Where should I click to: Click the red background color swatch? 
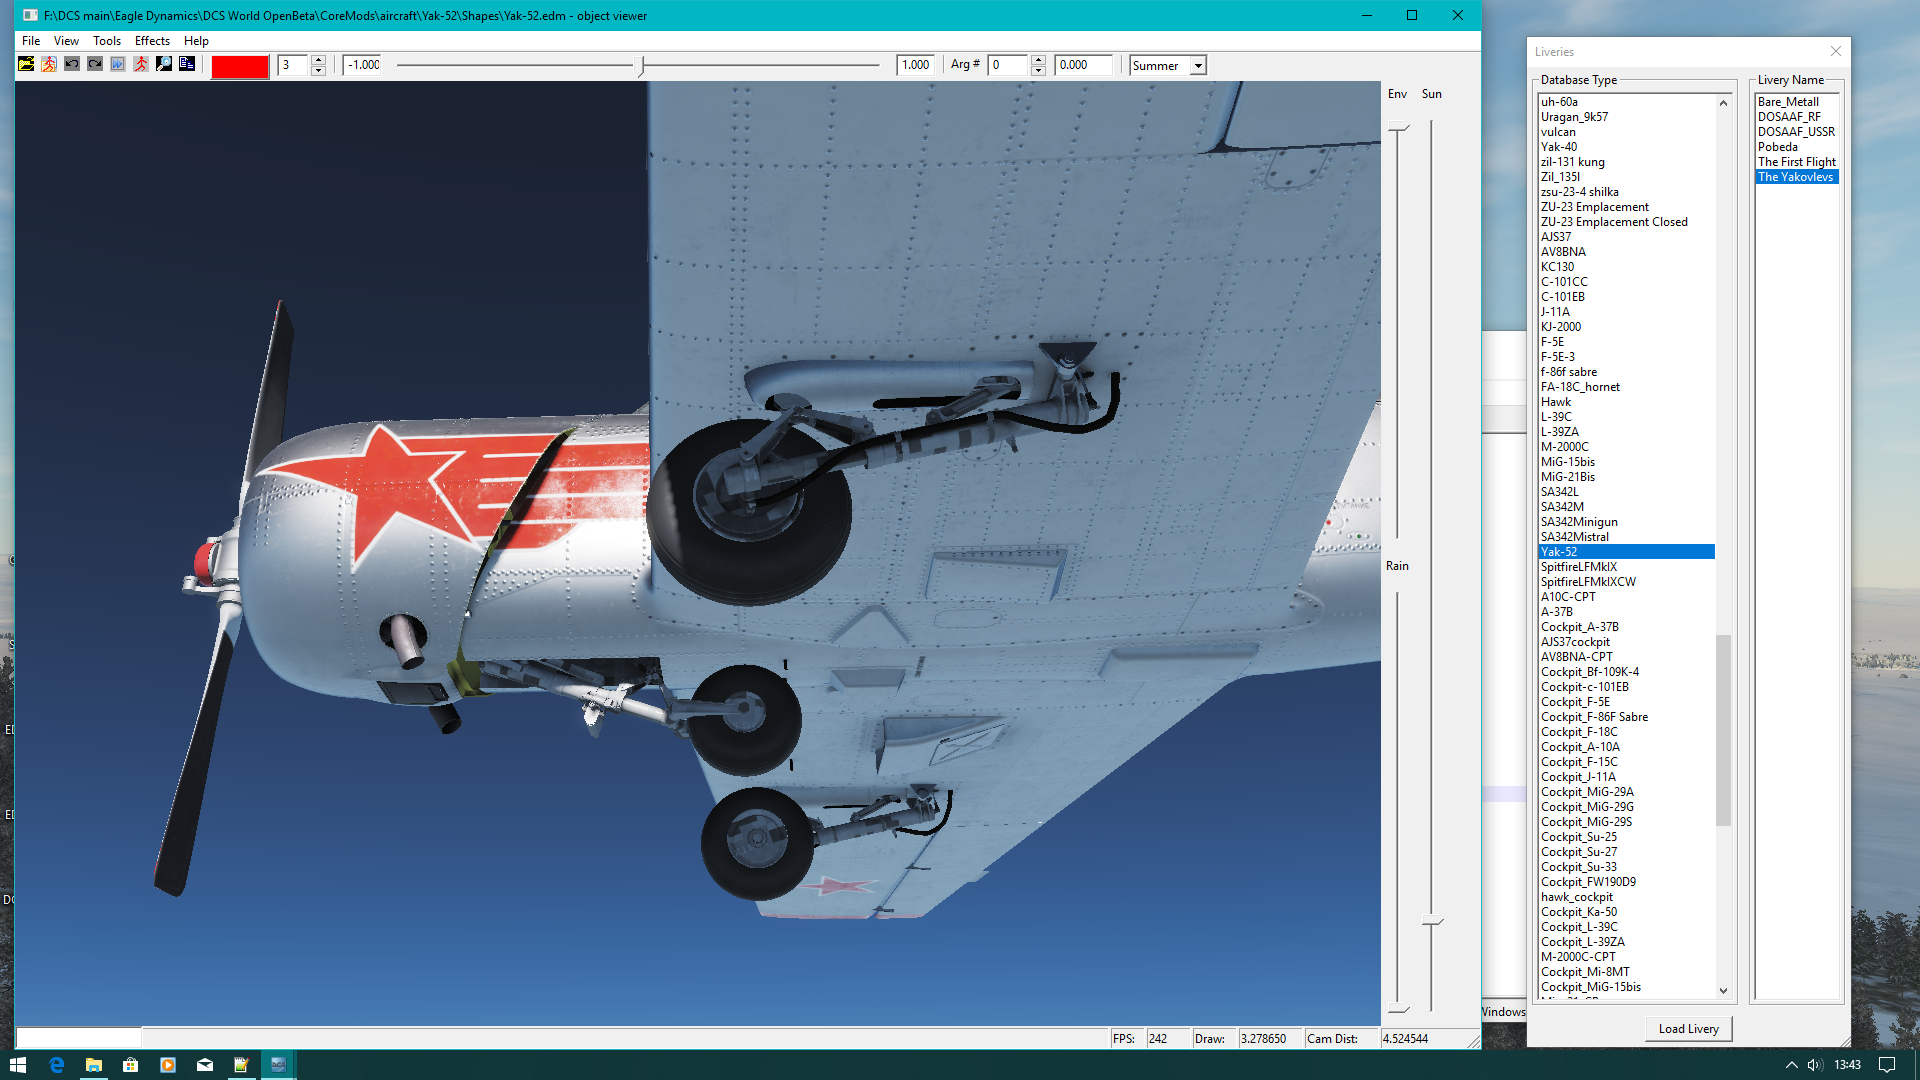coord(240,66)
